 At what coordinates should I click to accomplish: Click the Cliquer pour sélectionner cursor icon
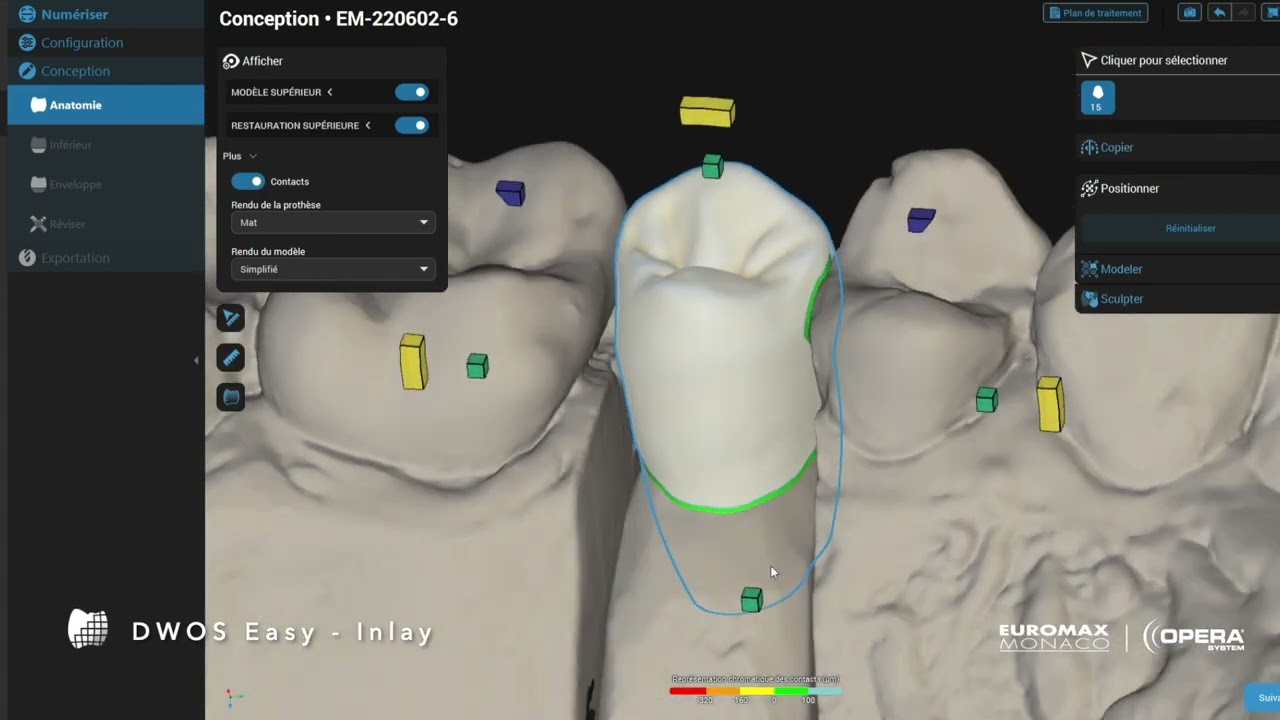pos(1089,60)
